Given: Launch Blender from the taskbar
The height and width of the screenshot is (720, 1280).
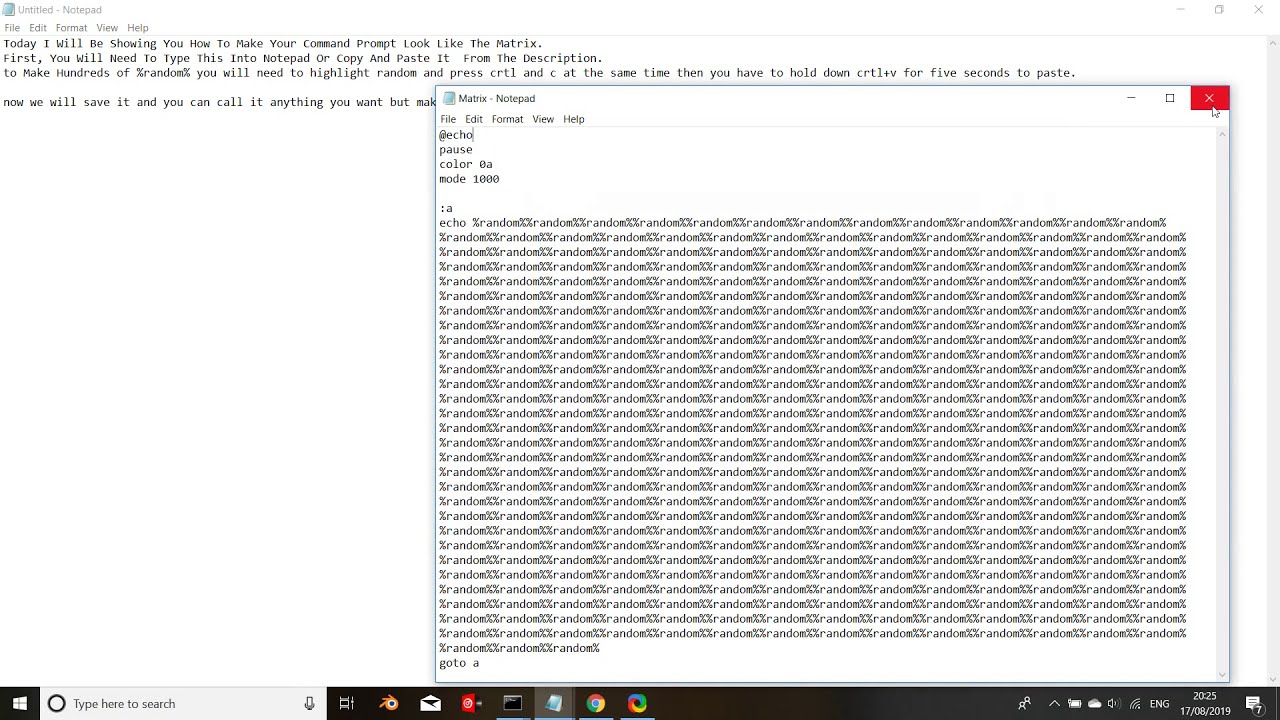Looking at the screenshot, I should (389, 703).
